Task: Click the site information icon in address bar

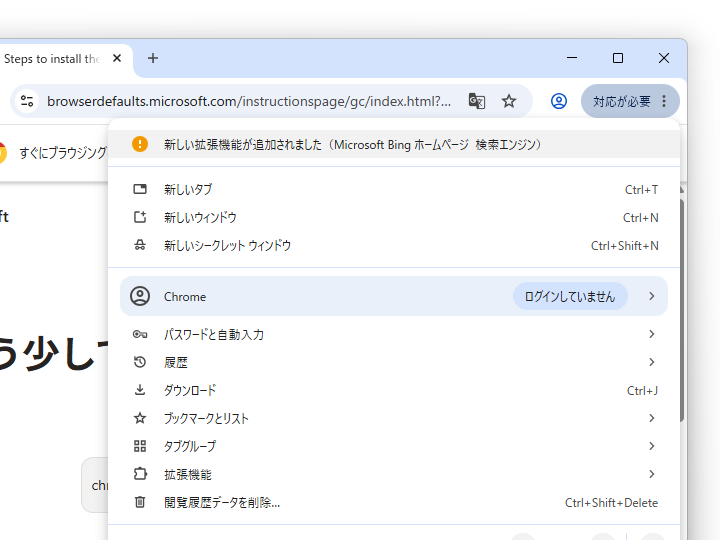Action: [x=27, y=101]
